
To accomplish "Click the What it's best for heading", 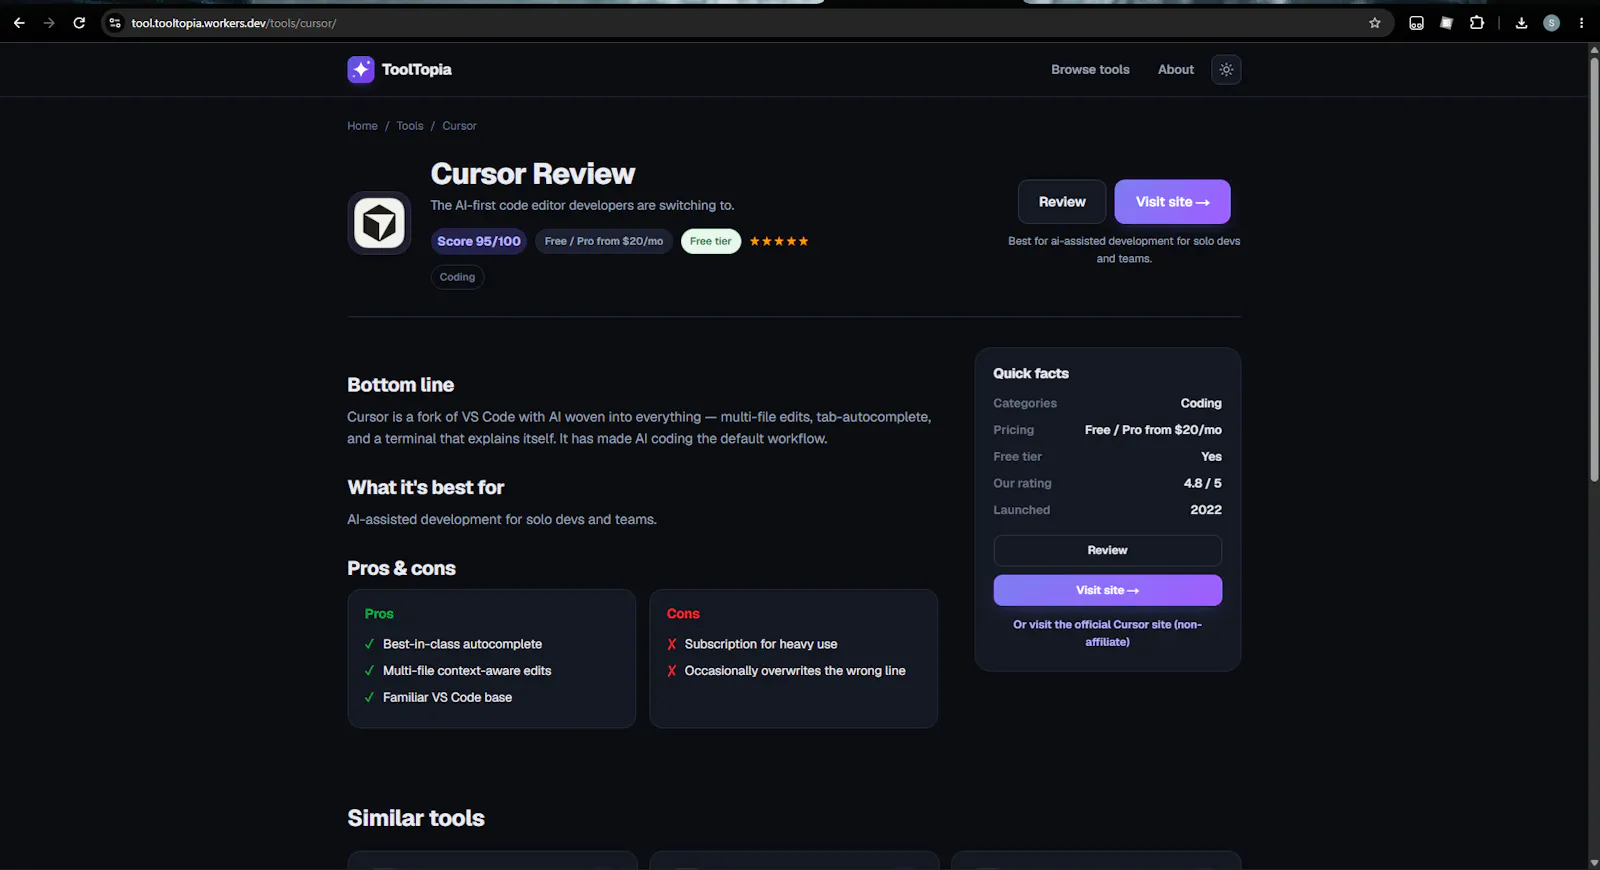I will [x=426, y=488].
